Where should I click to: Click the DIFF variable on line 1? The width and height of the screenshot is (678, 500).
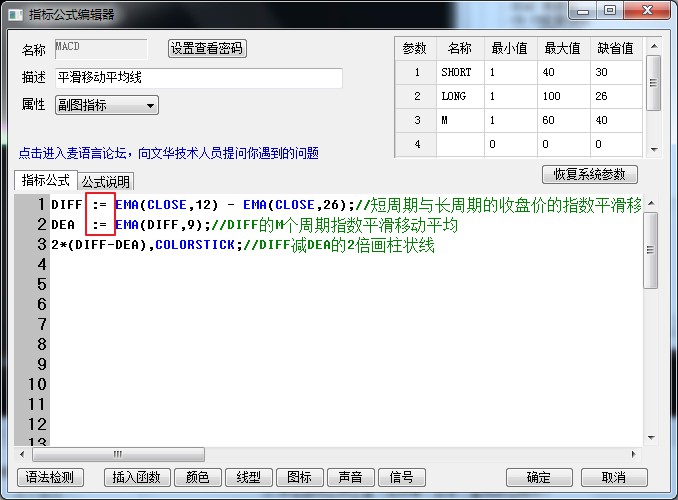coord(67,205)
